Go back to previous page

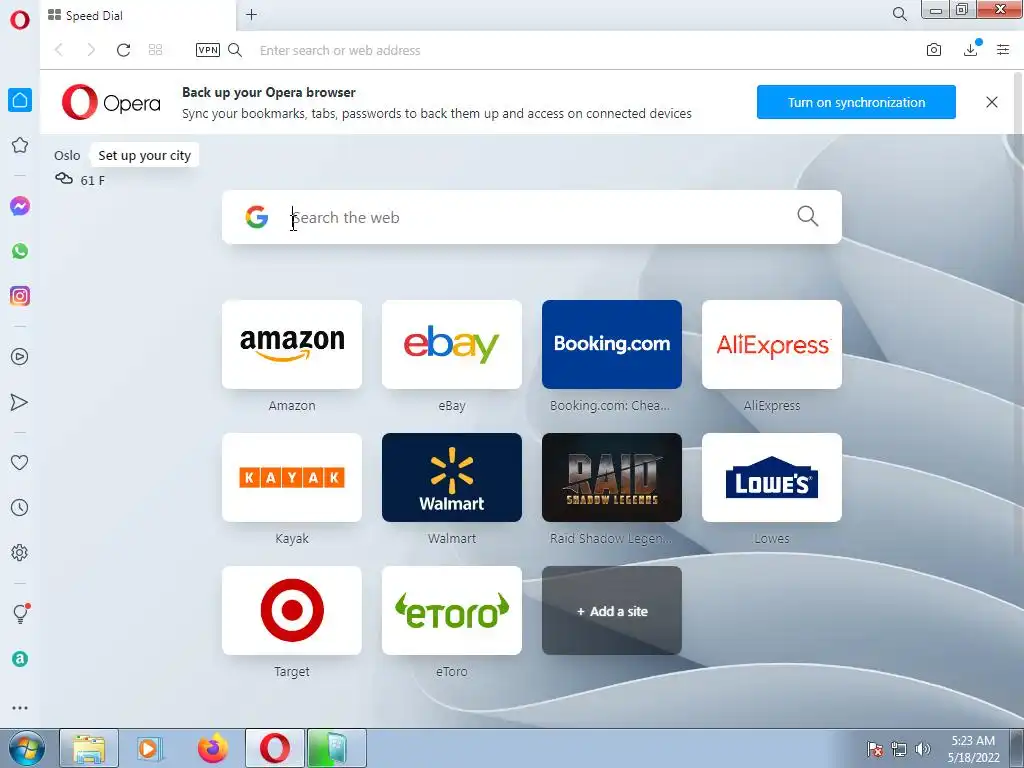coord(59,50)
